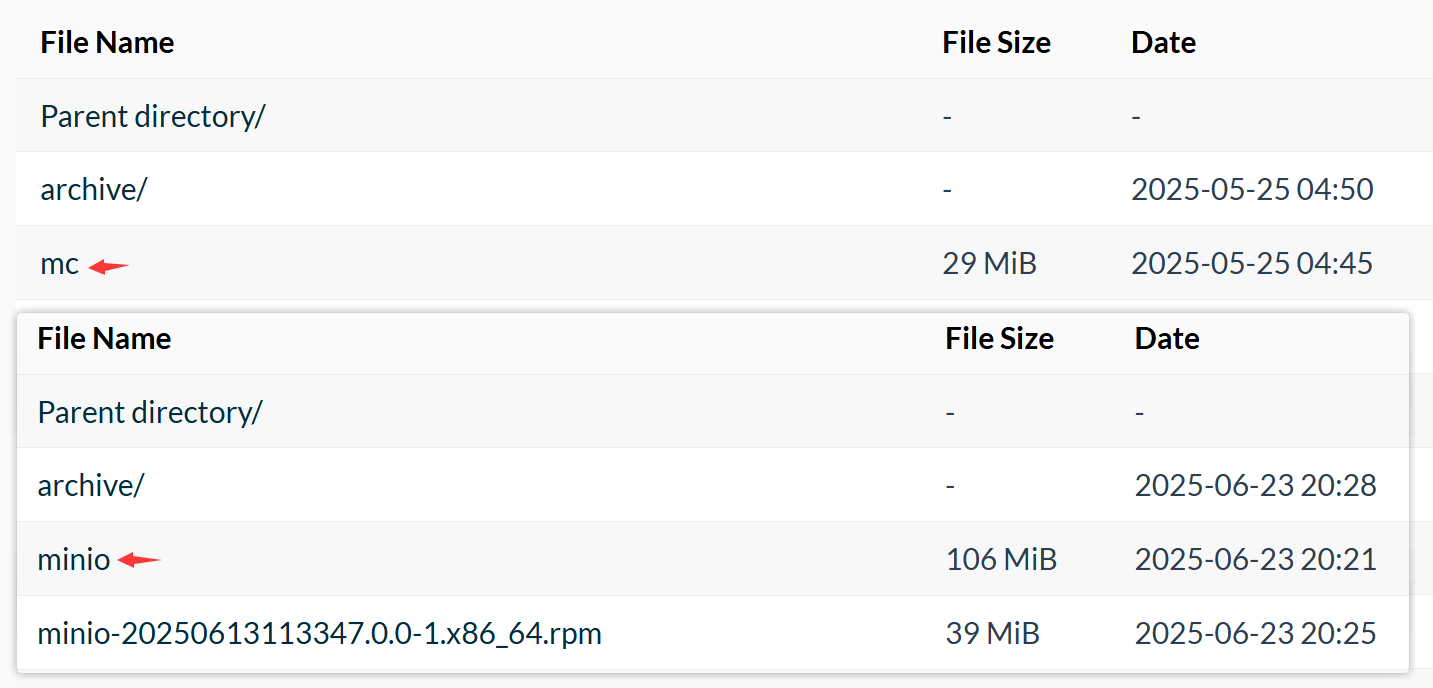The height and width of the screenshot is (688, 1433).
Task: Select the 39 MiB size cell
Action: pos(992,633)
